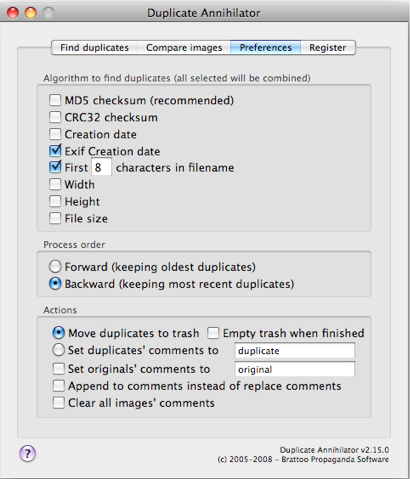Go to the Register tab
Screen dimensions: 410x479
point(328,48)
